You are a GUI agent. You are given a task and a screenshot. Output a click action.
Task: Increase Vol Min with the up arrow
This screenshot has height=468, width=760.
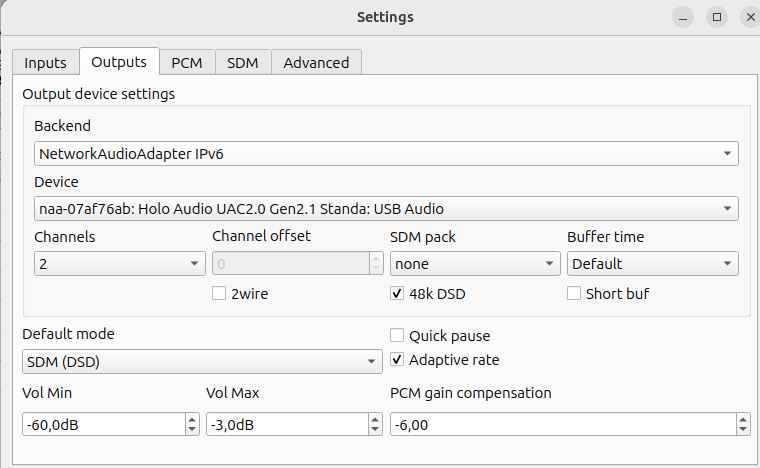[192, 419]
